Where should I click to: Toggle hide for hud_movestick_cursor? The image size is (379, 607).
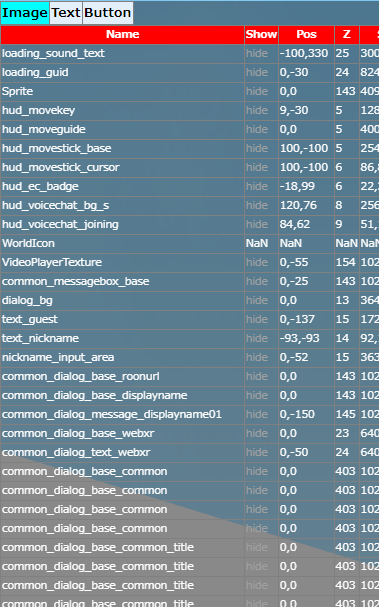(257, 167)
